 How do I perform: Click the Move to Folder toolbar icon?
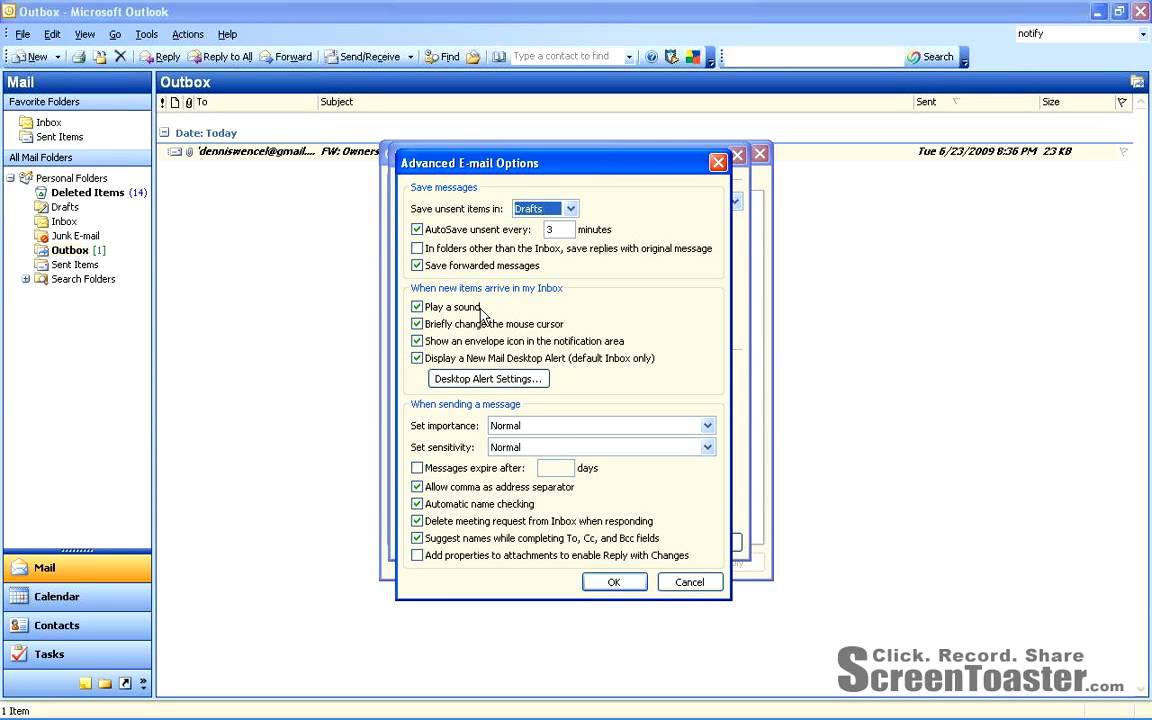pyautogui.click(x=99, y=57)
